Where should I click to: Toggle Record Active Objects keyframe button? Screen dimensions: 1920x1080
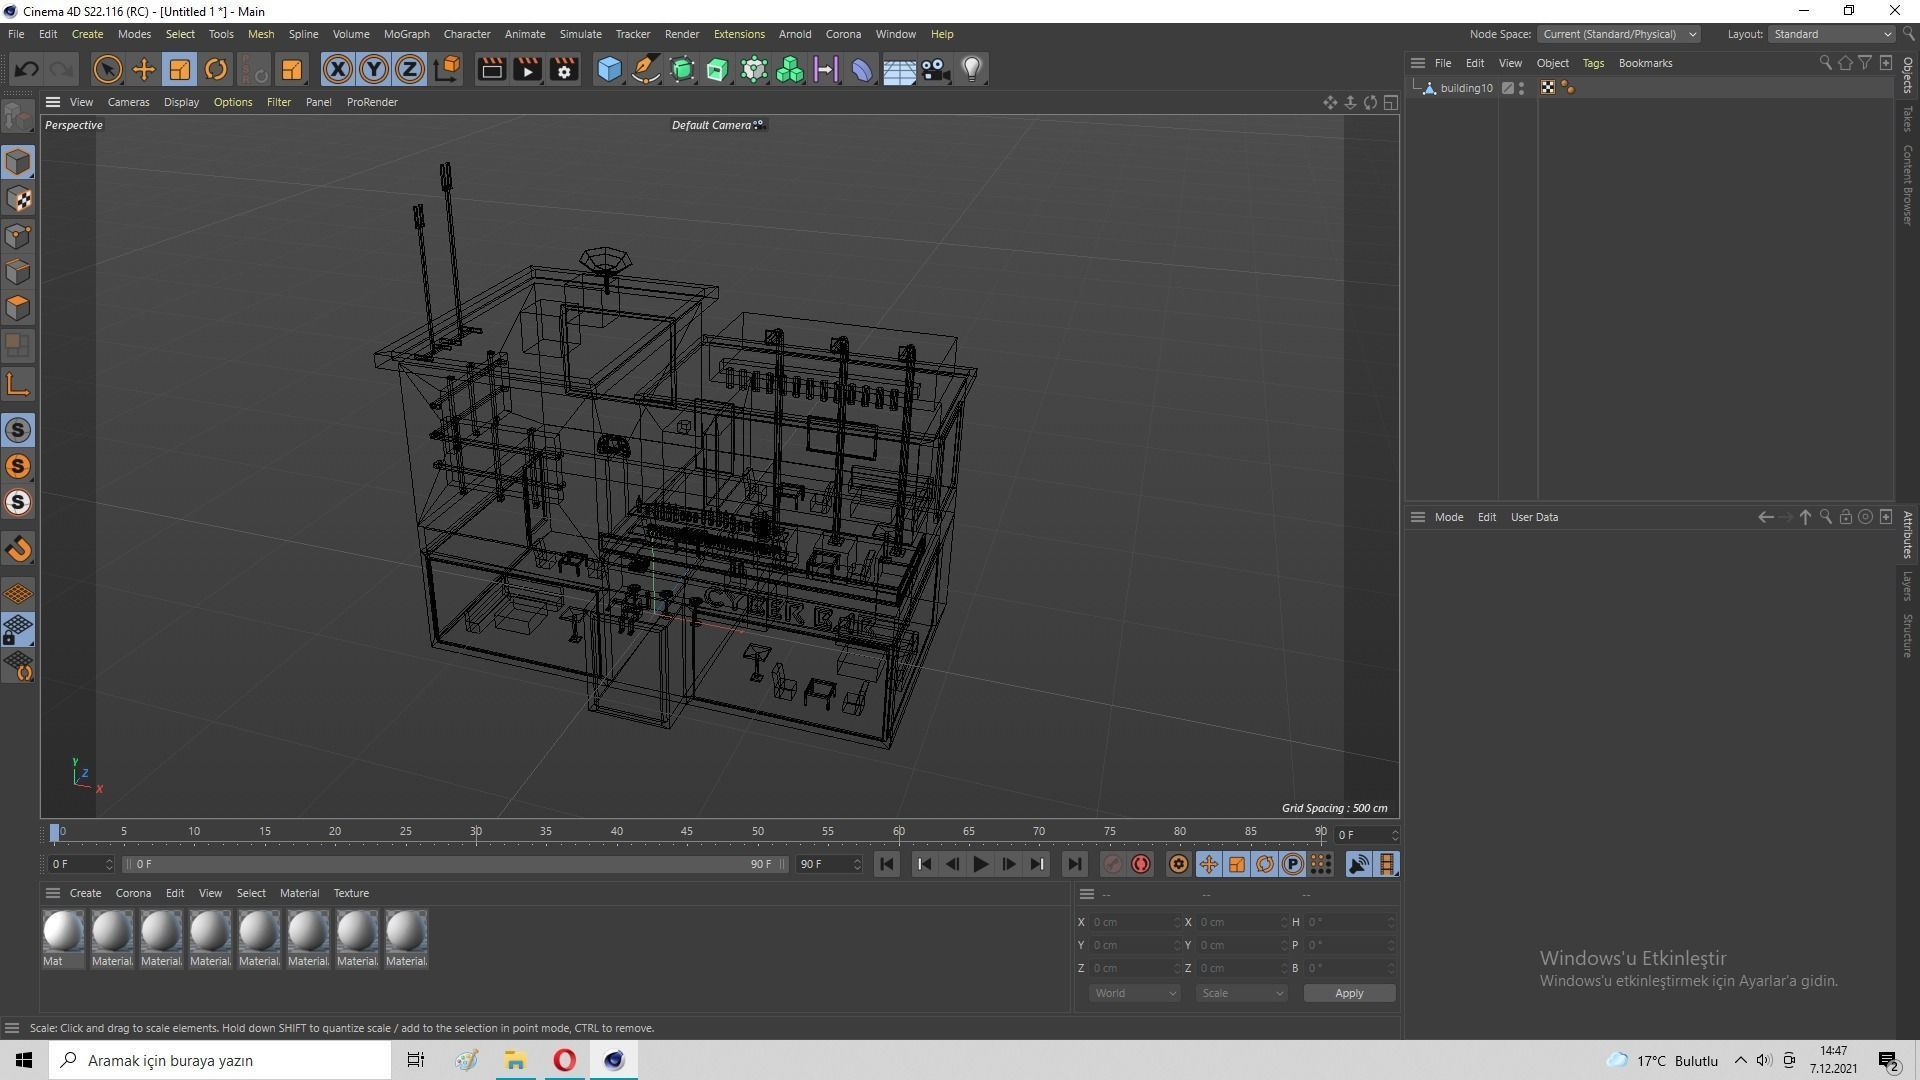1112,864
